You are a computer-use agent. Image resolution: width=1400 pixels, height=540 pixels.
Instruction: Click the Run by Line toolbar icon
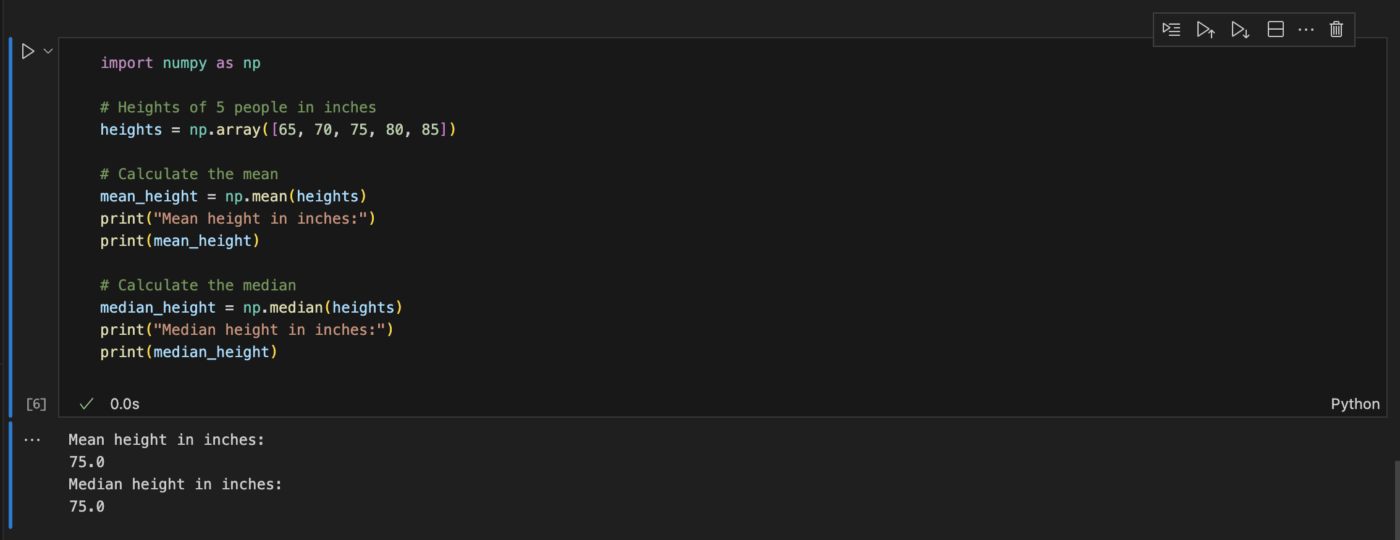tap(1171, 30)
